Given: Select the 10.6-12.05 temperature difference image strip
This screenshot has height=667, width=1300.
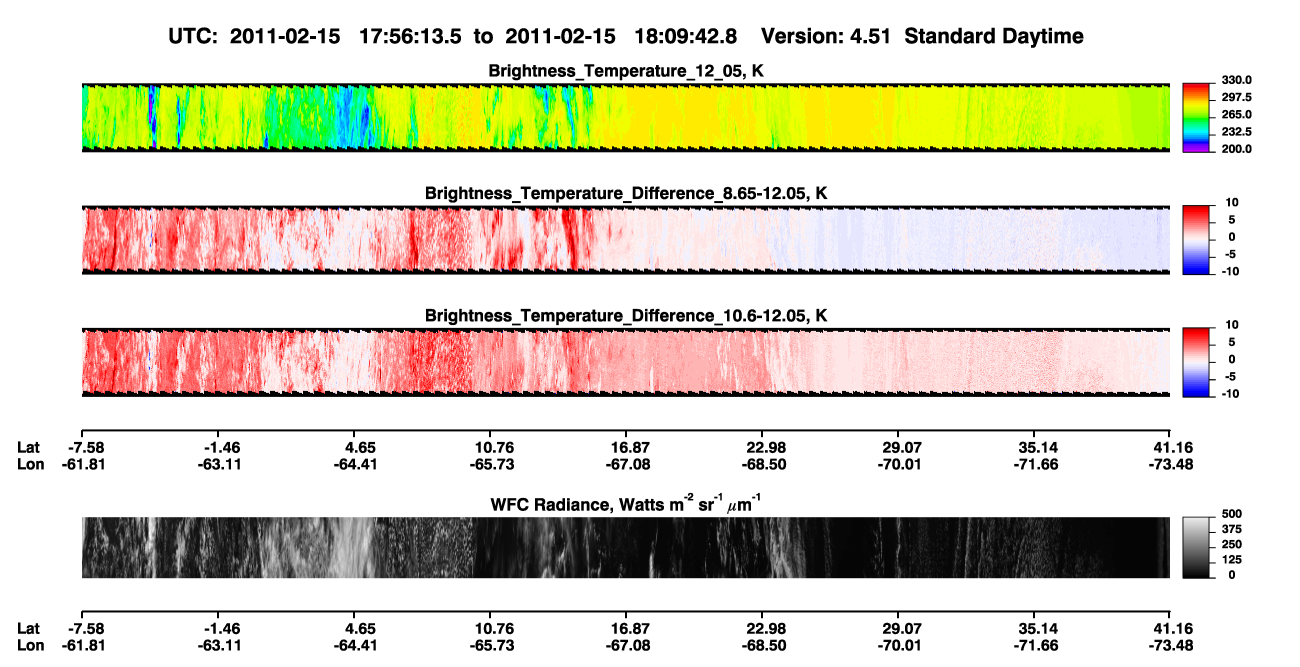Looking at the screenshot, I should pos(625,362).
